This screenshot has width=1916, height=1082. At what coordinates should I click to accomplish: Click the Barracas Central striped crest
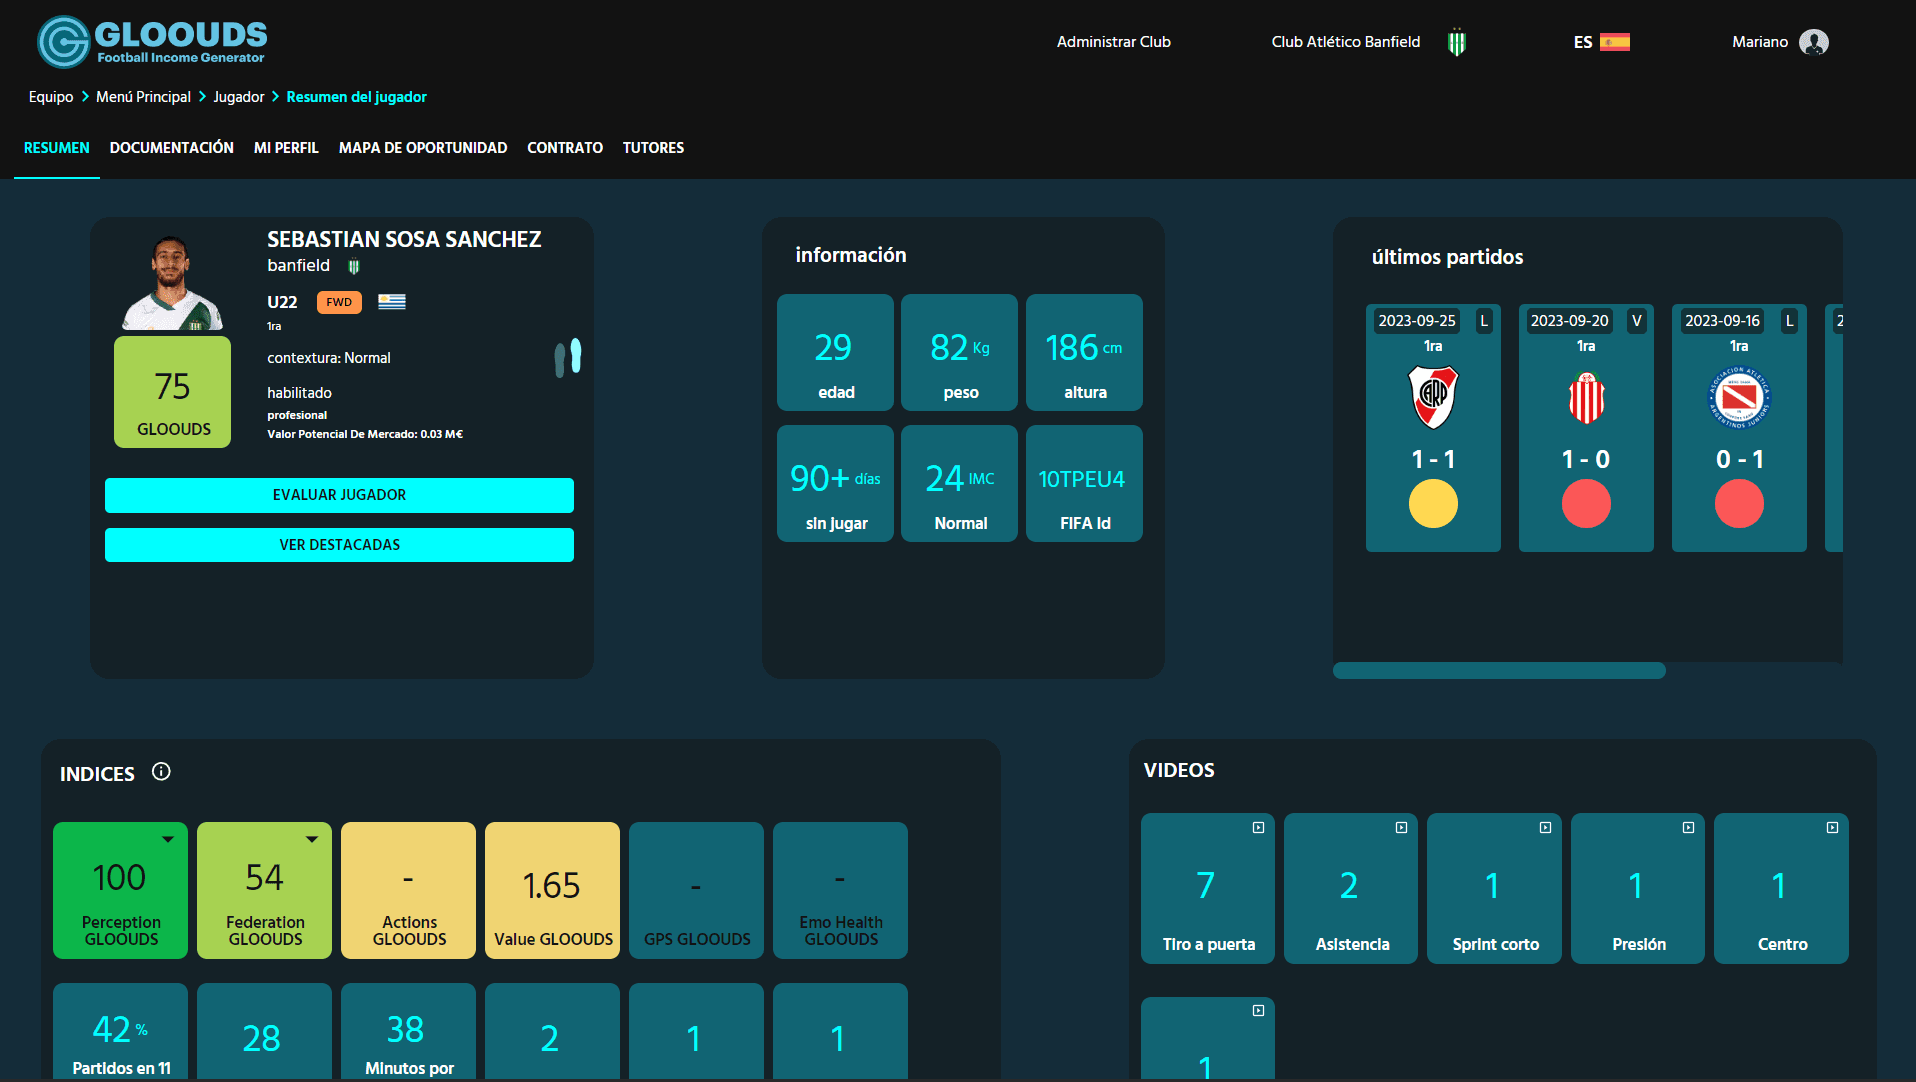[1586, 397]
